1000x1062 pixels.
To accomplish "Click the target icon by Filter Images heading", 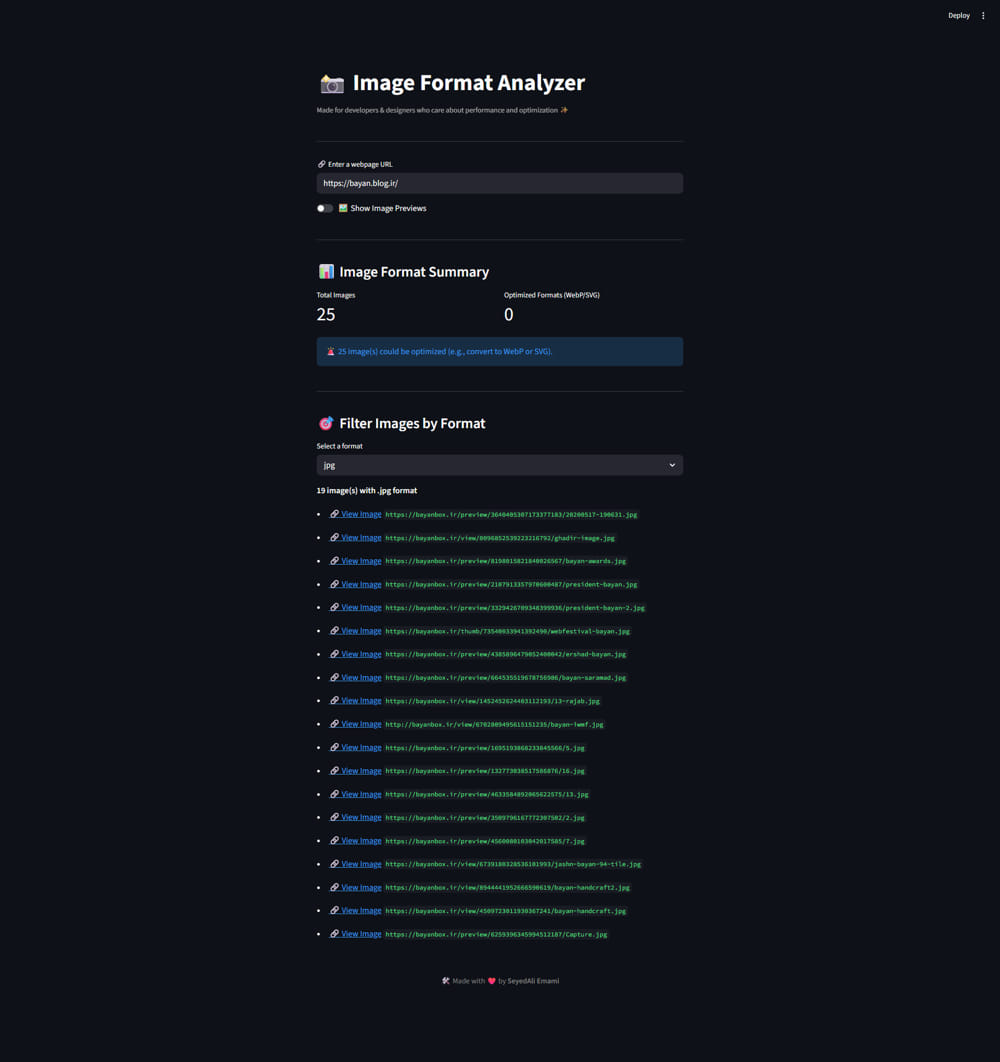I will click(326, 423).
